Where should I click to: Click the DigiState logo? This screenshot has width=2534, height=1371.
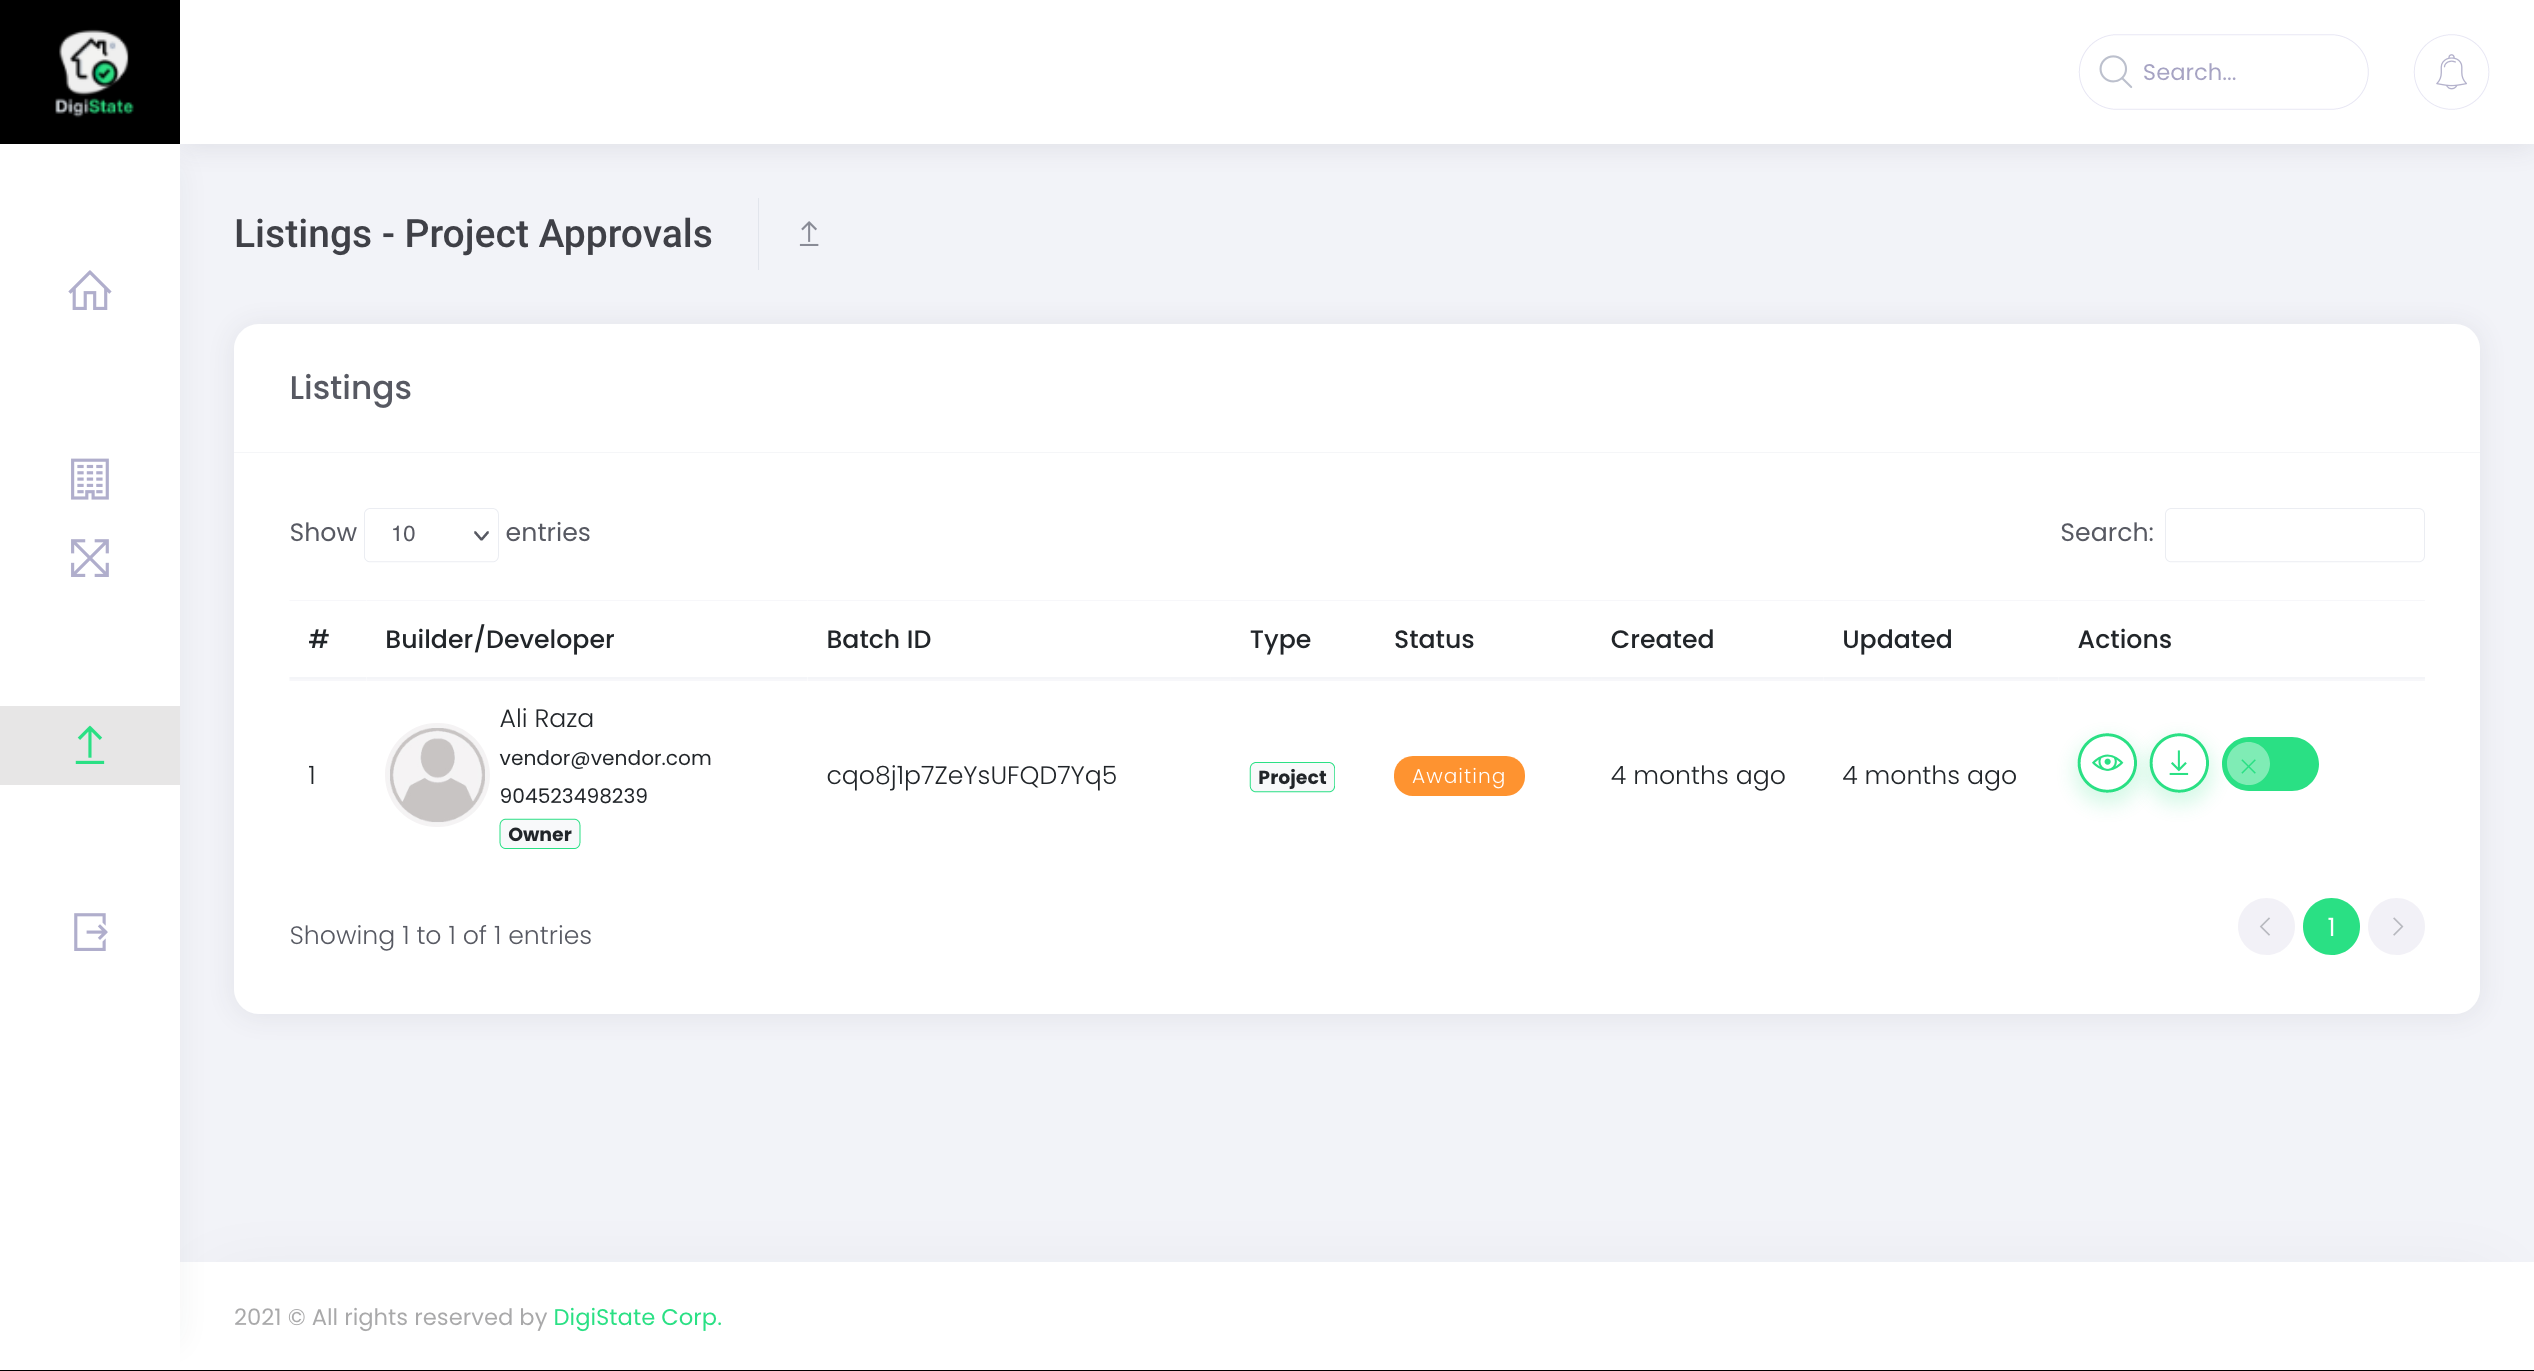click(91, 72)
